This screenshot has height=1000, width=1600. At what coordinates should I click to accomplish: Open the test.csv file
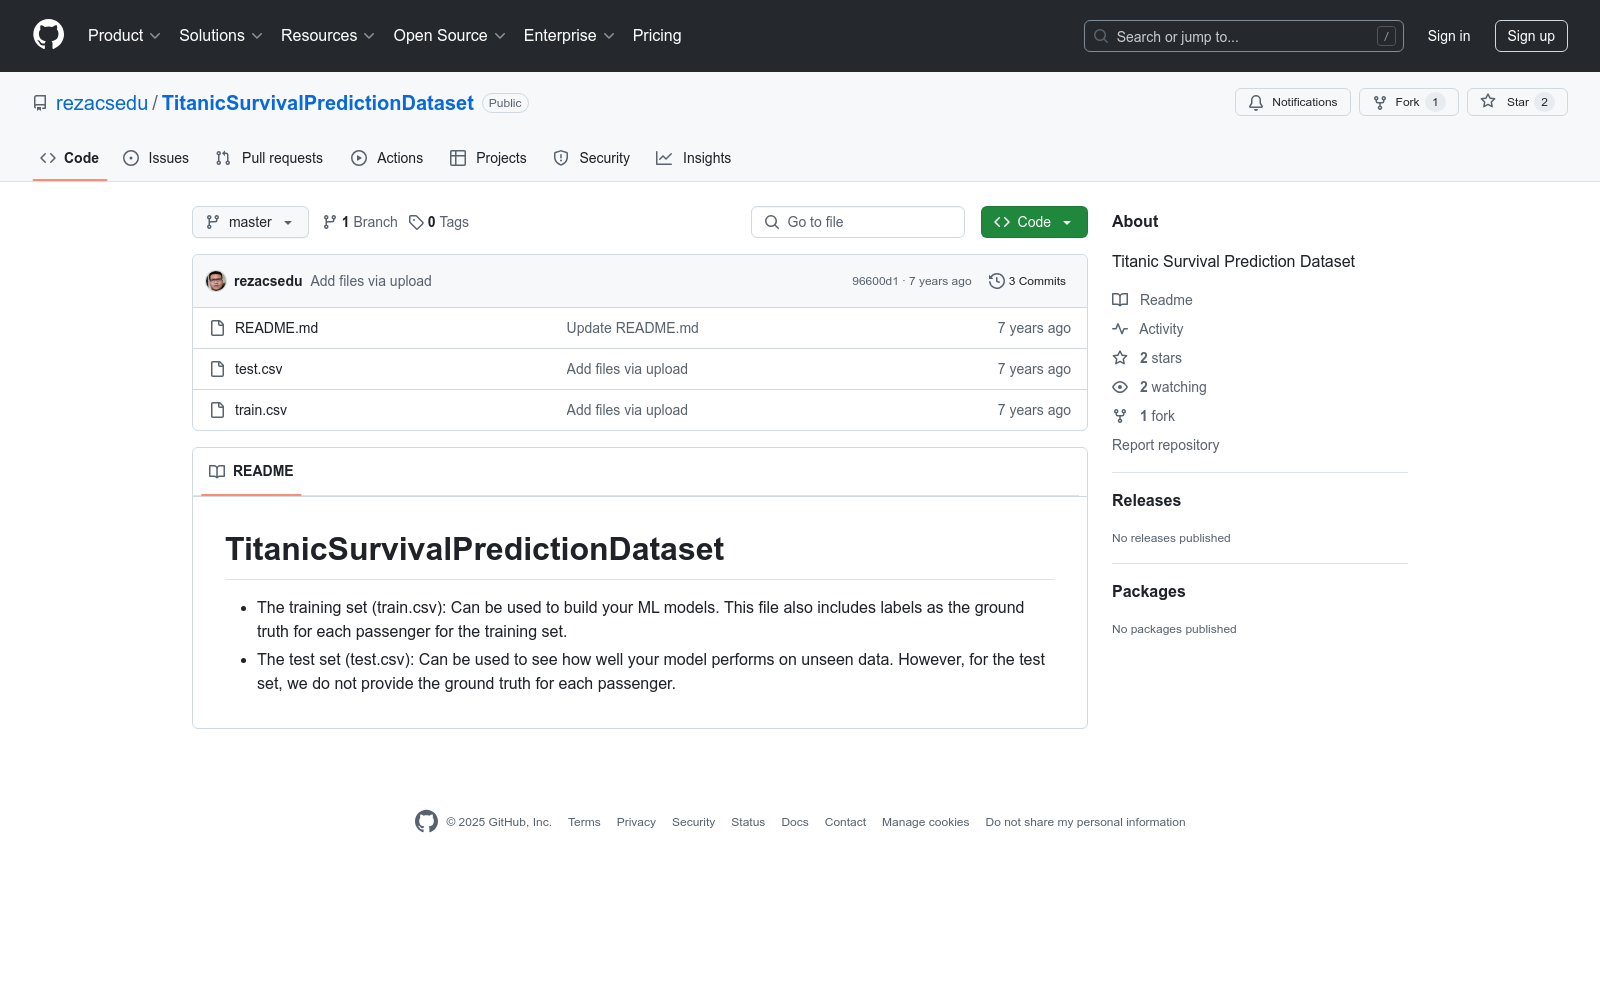[x=259, y=369]
